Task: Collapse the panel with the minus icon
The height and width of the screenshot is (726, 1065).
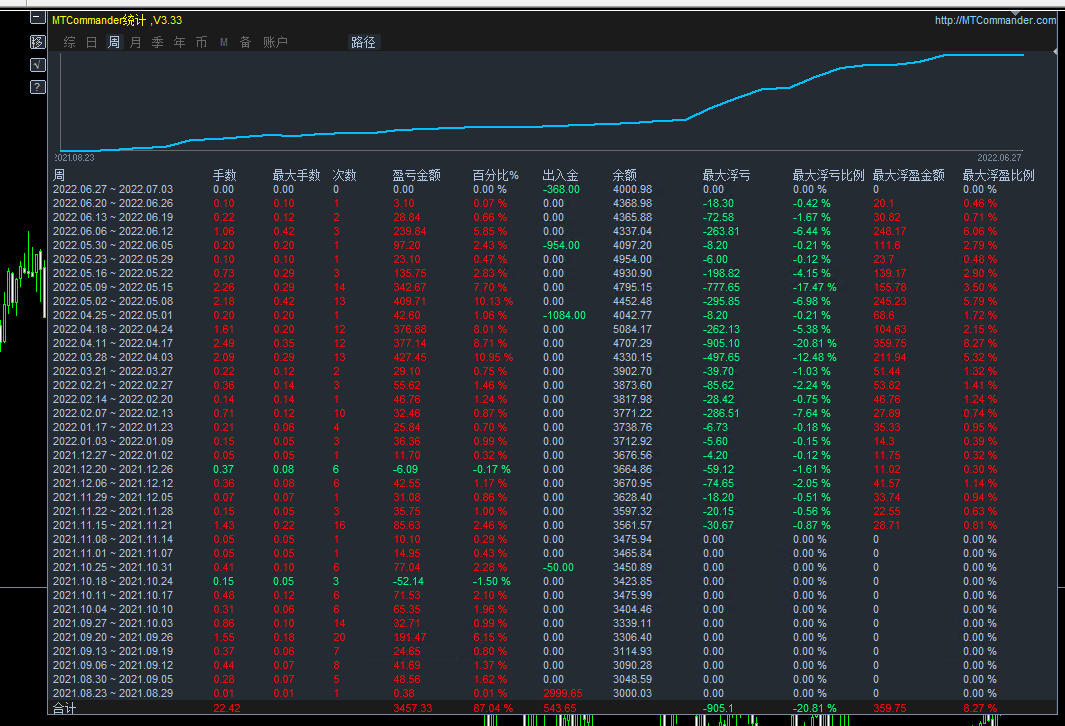Action: pyautogui.click(x=38, y=18)
